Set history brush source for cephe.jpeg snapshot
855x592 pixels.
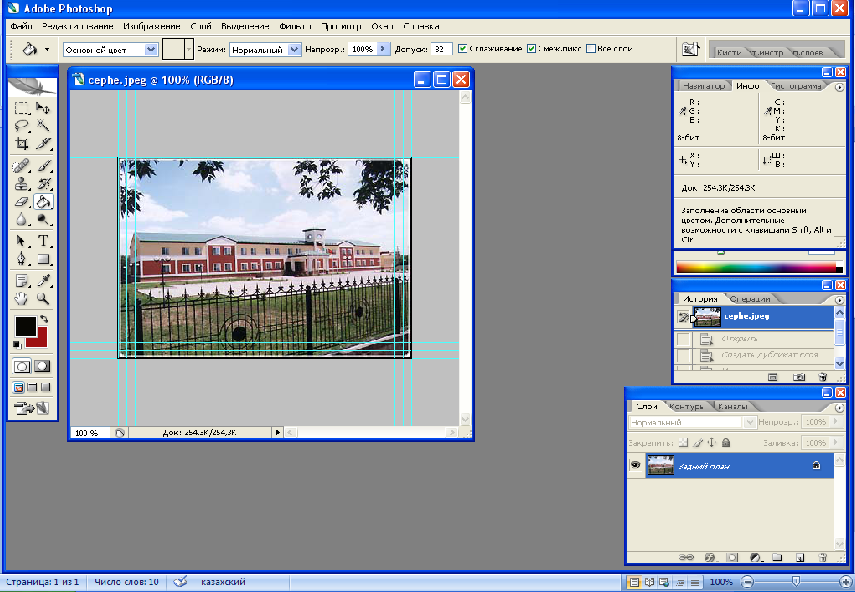[x=683, y=317]
